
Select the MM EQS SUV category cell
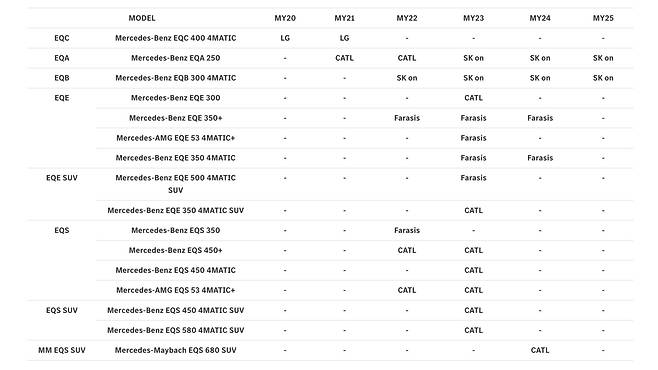tap(62, 350)
